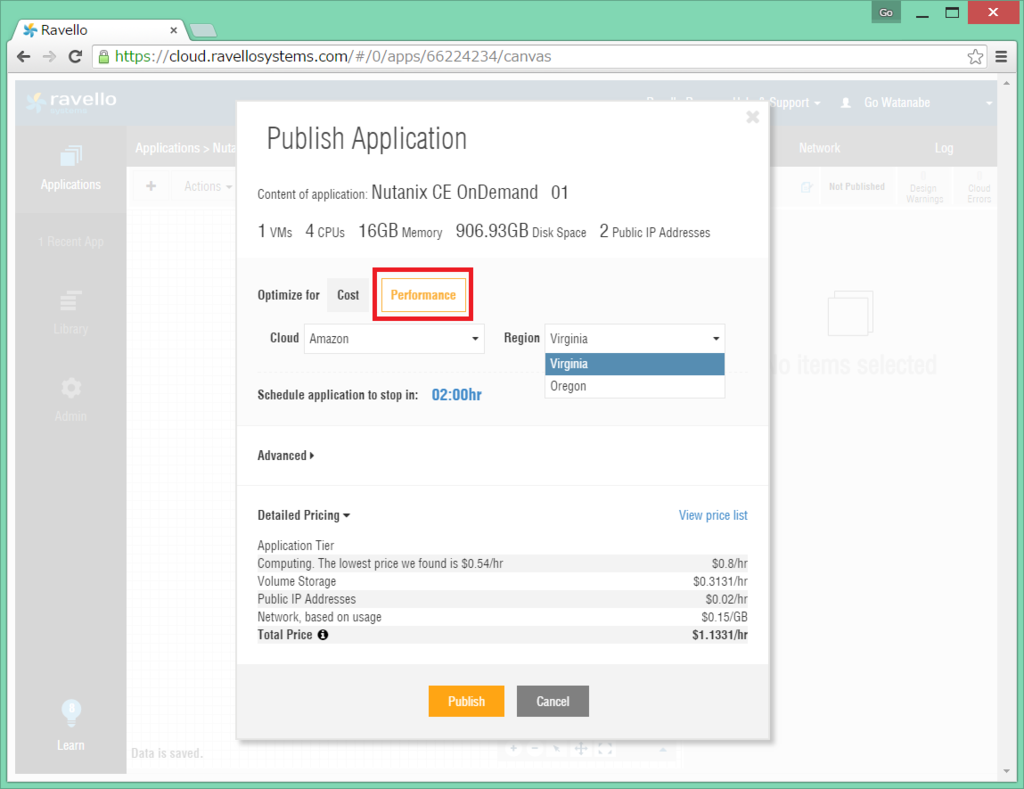Viewport: 1024px width, 789px height.
Task: Click the browser address bar URL
Action: 333,57
